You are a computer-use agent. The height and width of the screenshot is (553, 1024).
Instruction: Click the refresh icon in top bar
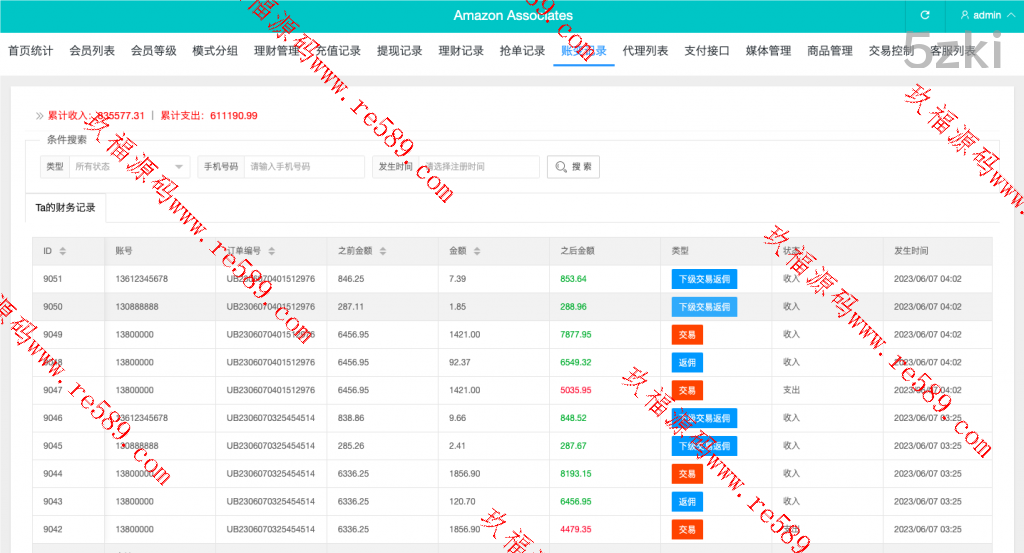point(925,15)
